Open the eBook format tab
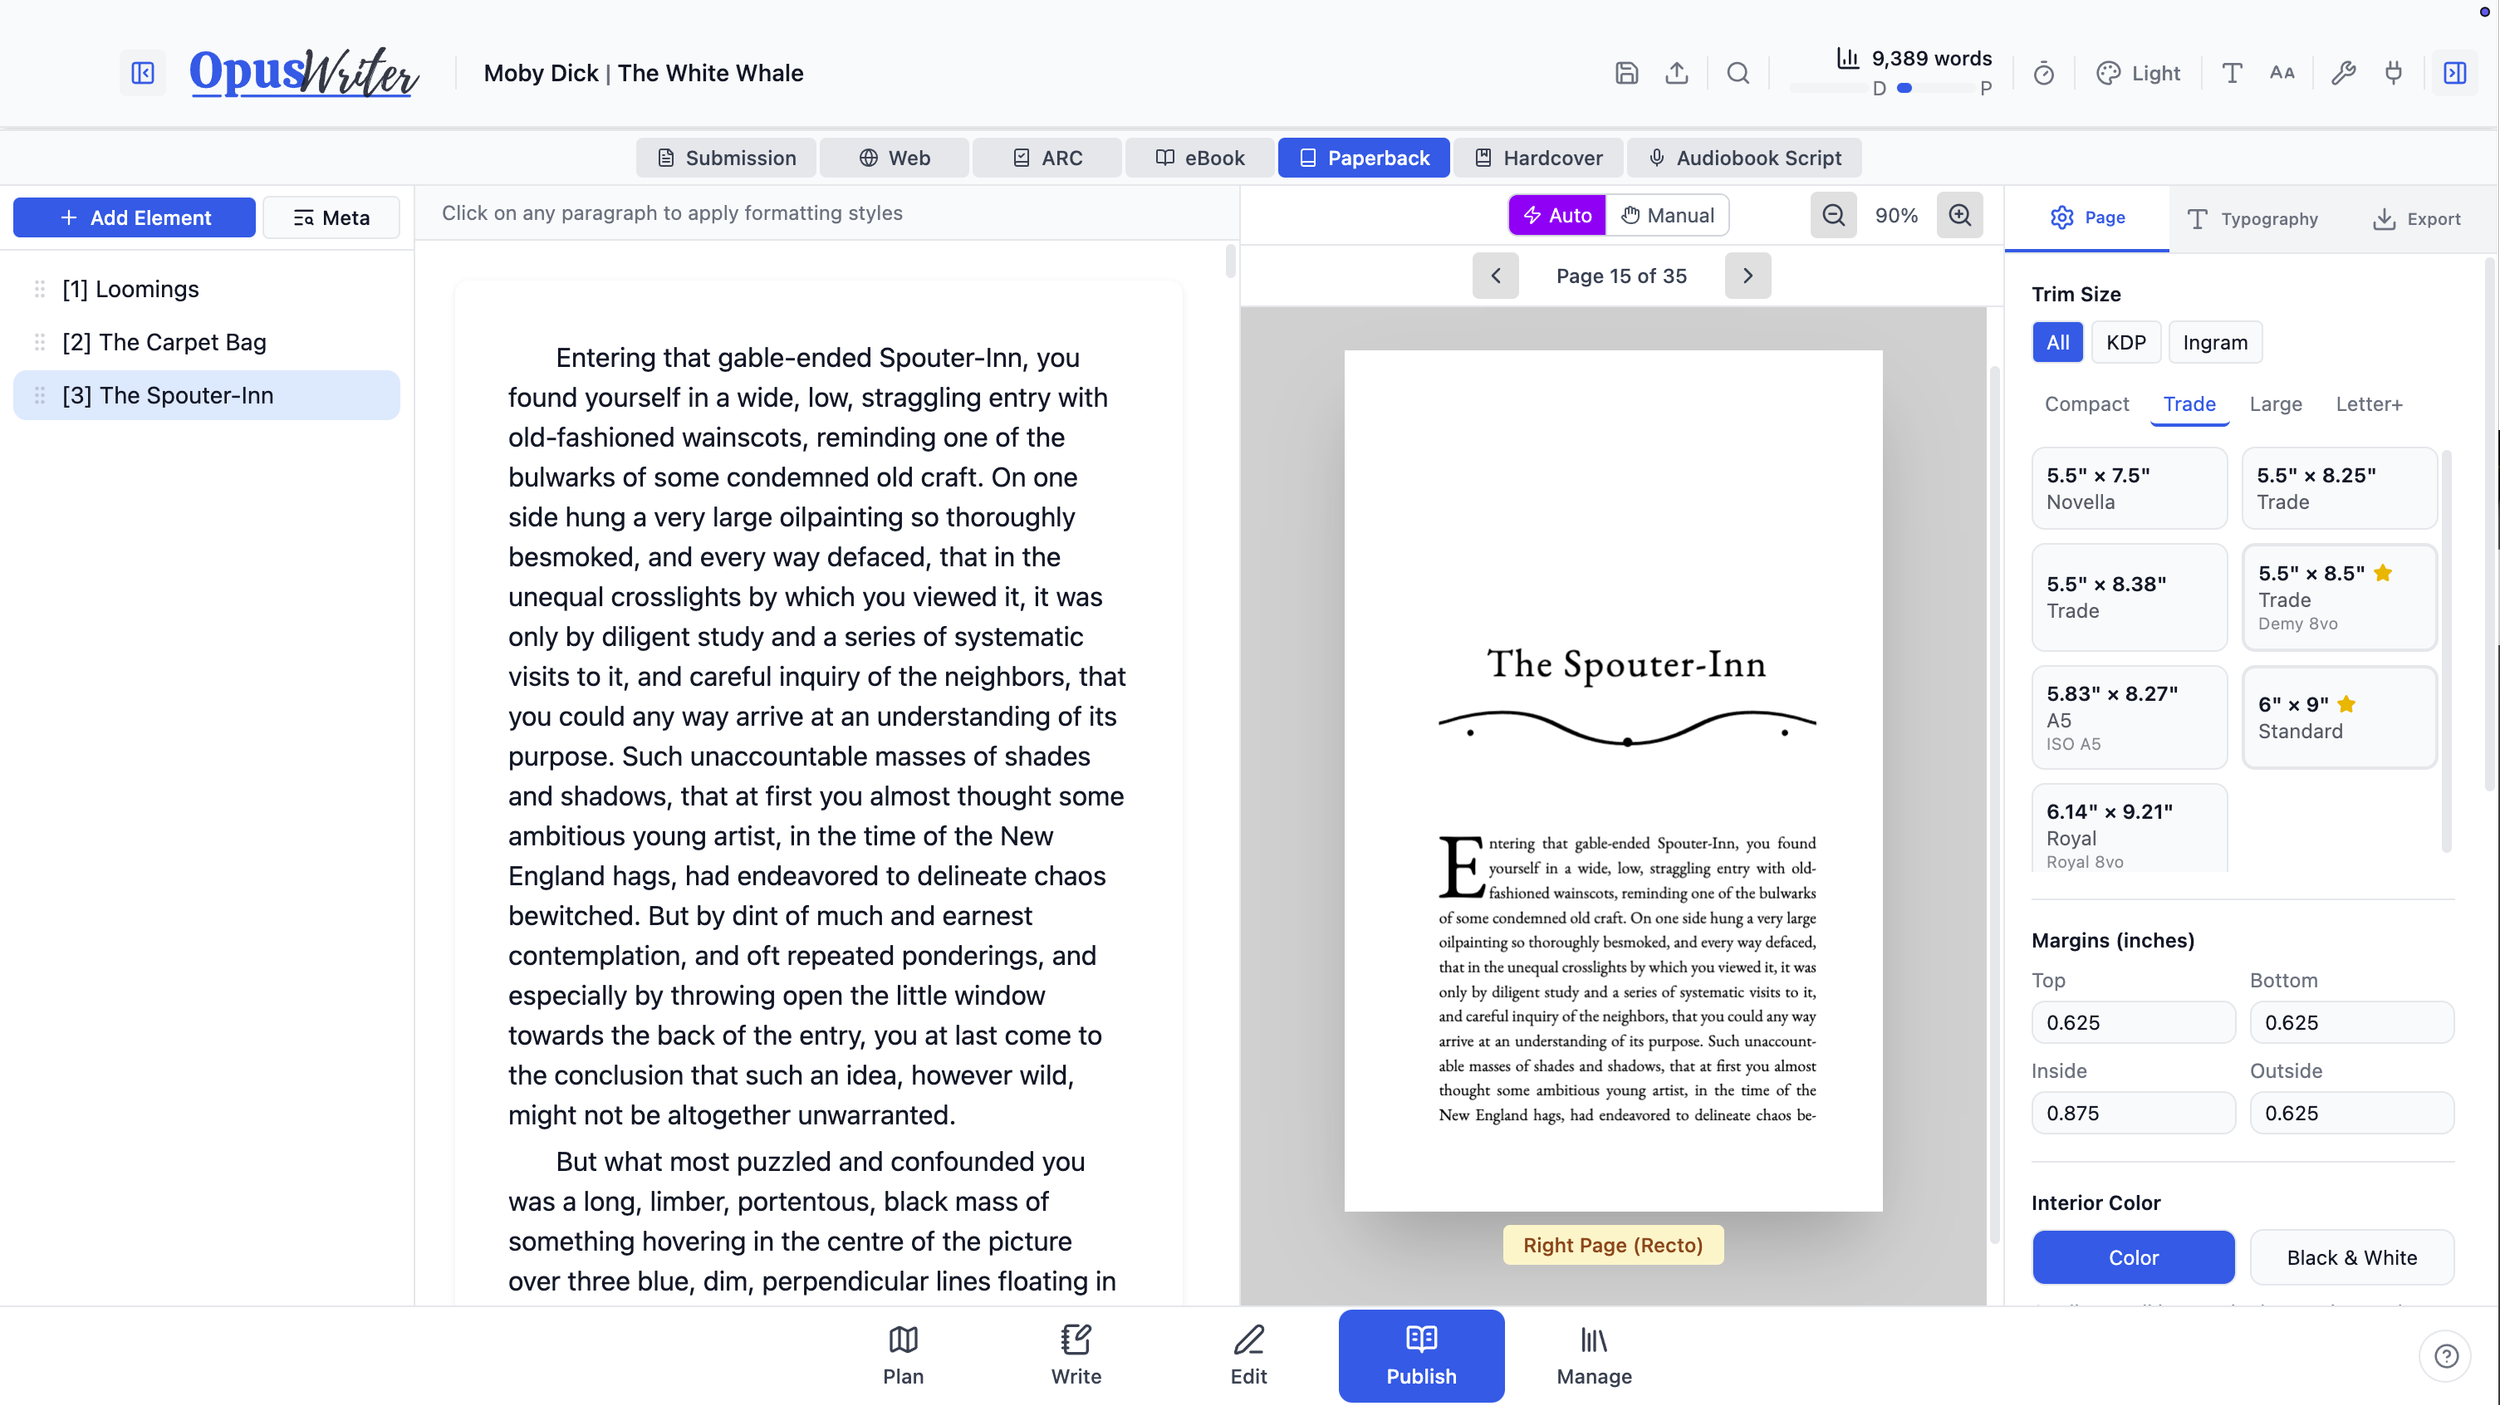The width and height of the screenshot is (2500, 1405). (1200, 158)
